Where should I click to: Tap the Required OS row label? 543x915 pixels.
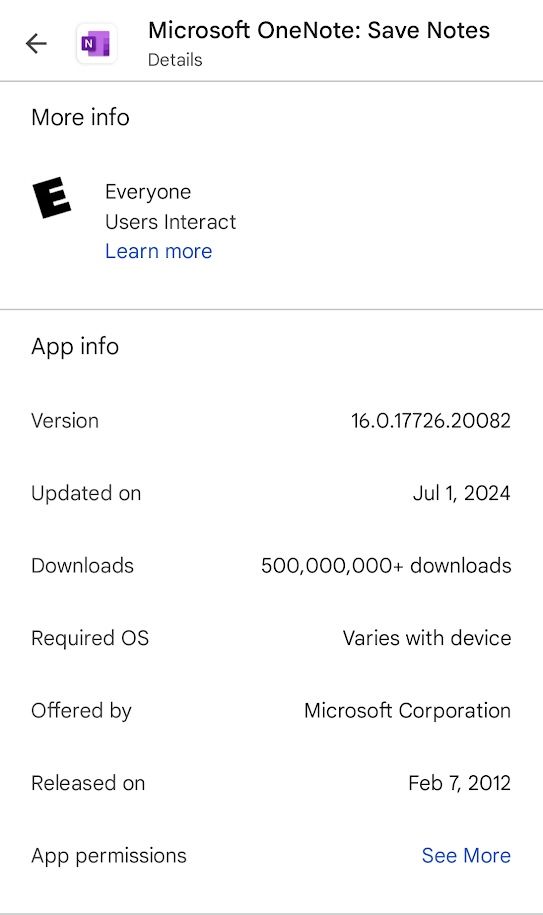tap(90, 638)
